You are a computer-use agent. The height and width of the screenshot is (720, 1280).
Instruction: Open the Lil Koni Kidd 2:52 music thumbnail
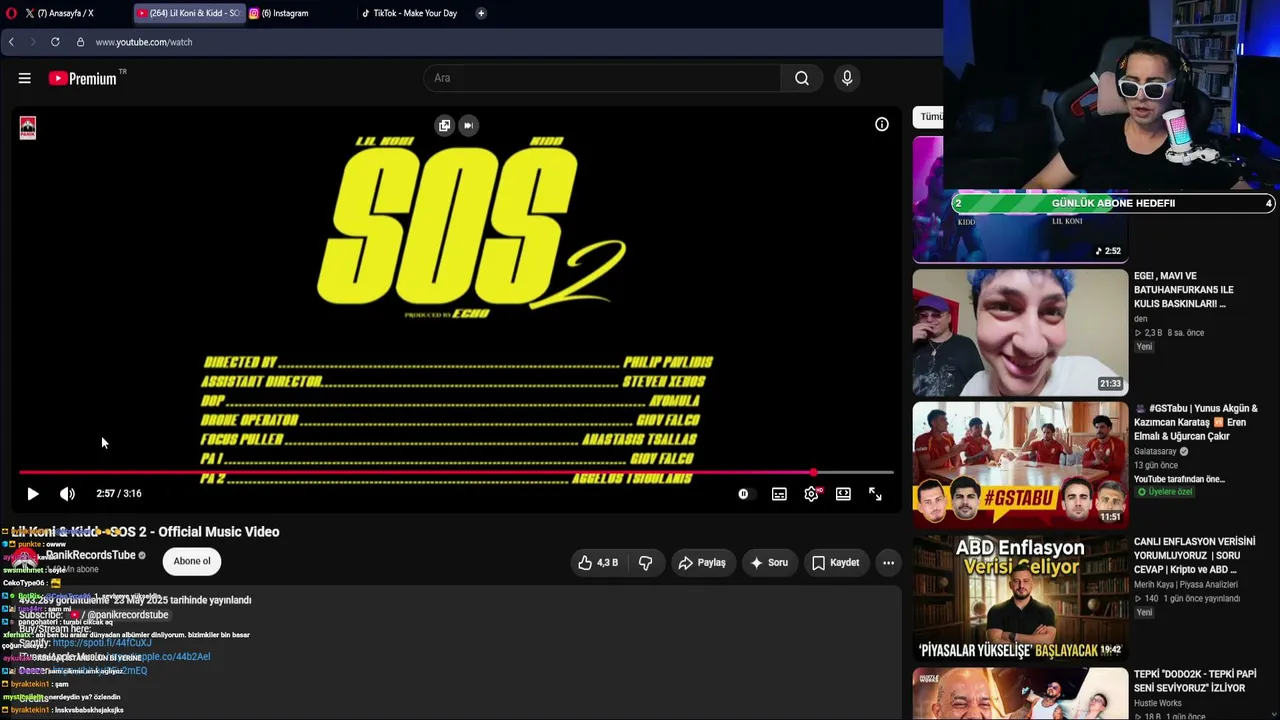coord(1020,200)
